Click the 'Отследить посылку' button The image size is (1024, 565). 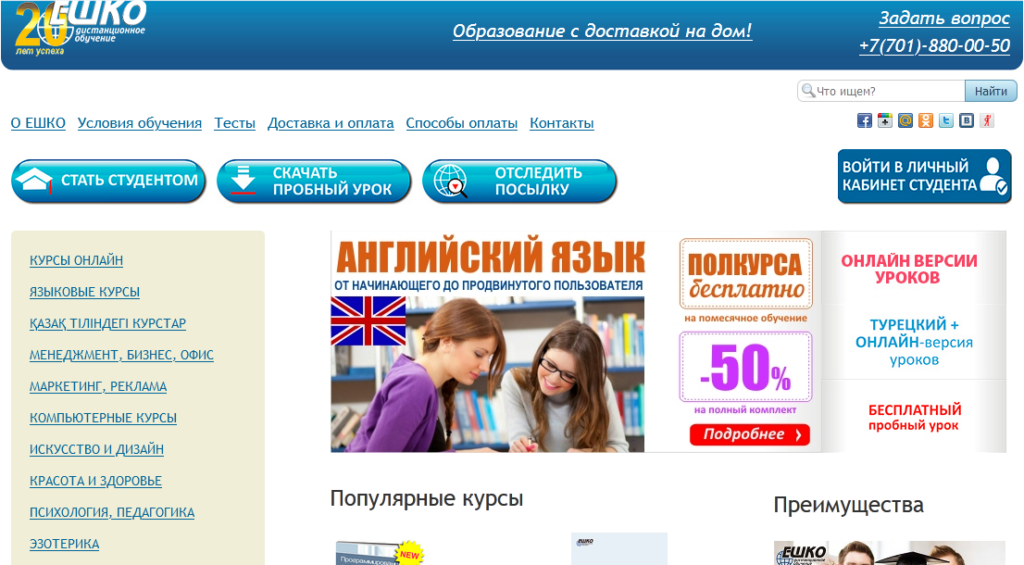(520, 181)
